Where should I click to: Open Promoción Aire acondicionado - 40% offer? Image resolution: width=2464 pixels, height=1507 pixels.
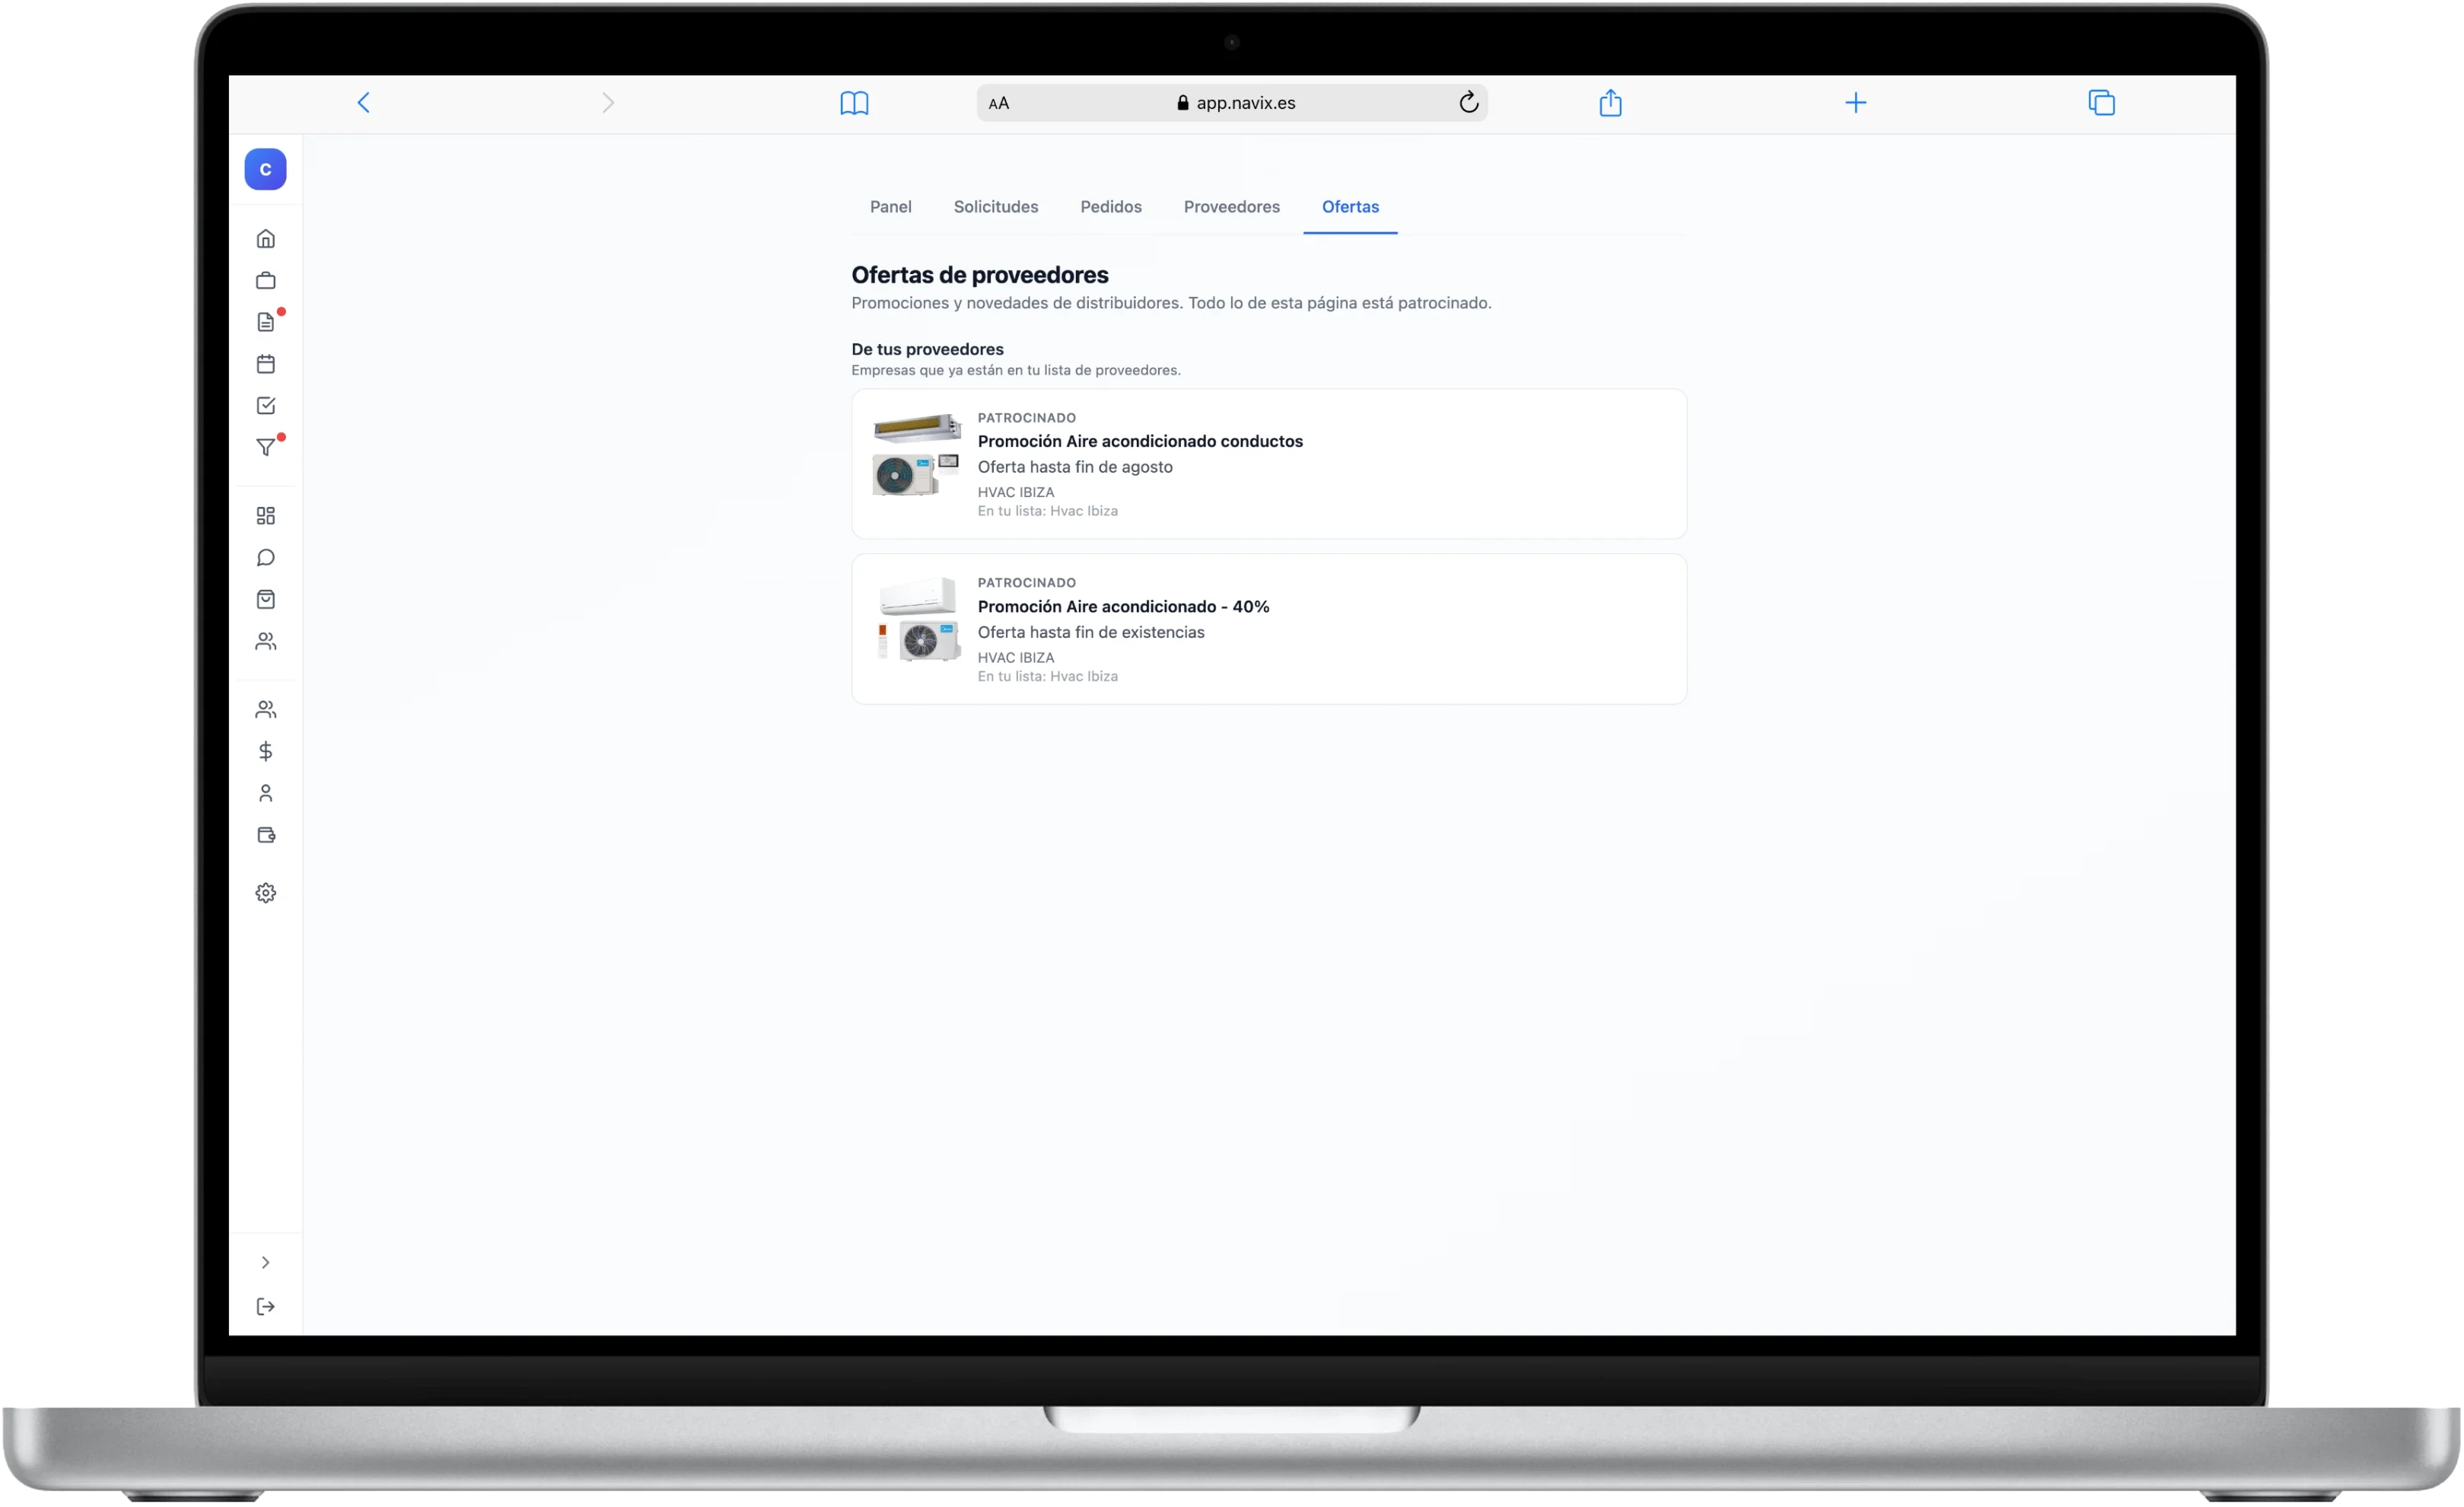[1269, 629]
